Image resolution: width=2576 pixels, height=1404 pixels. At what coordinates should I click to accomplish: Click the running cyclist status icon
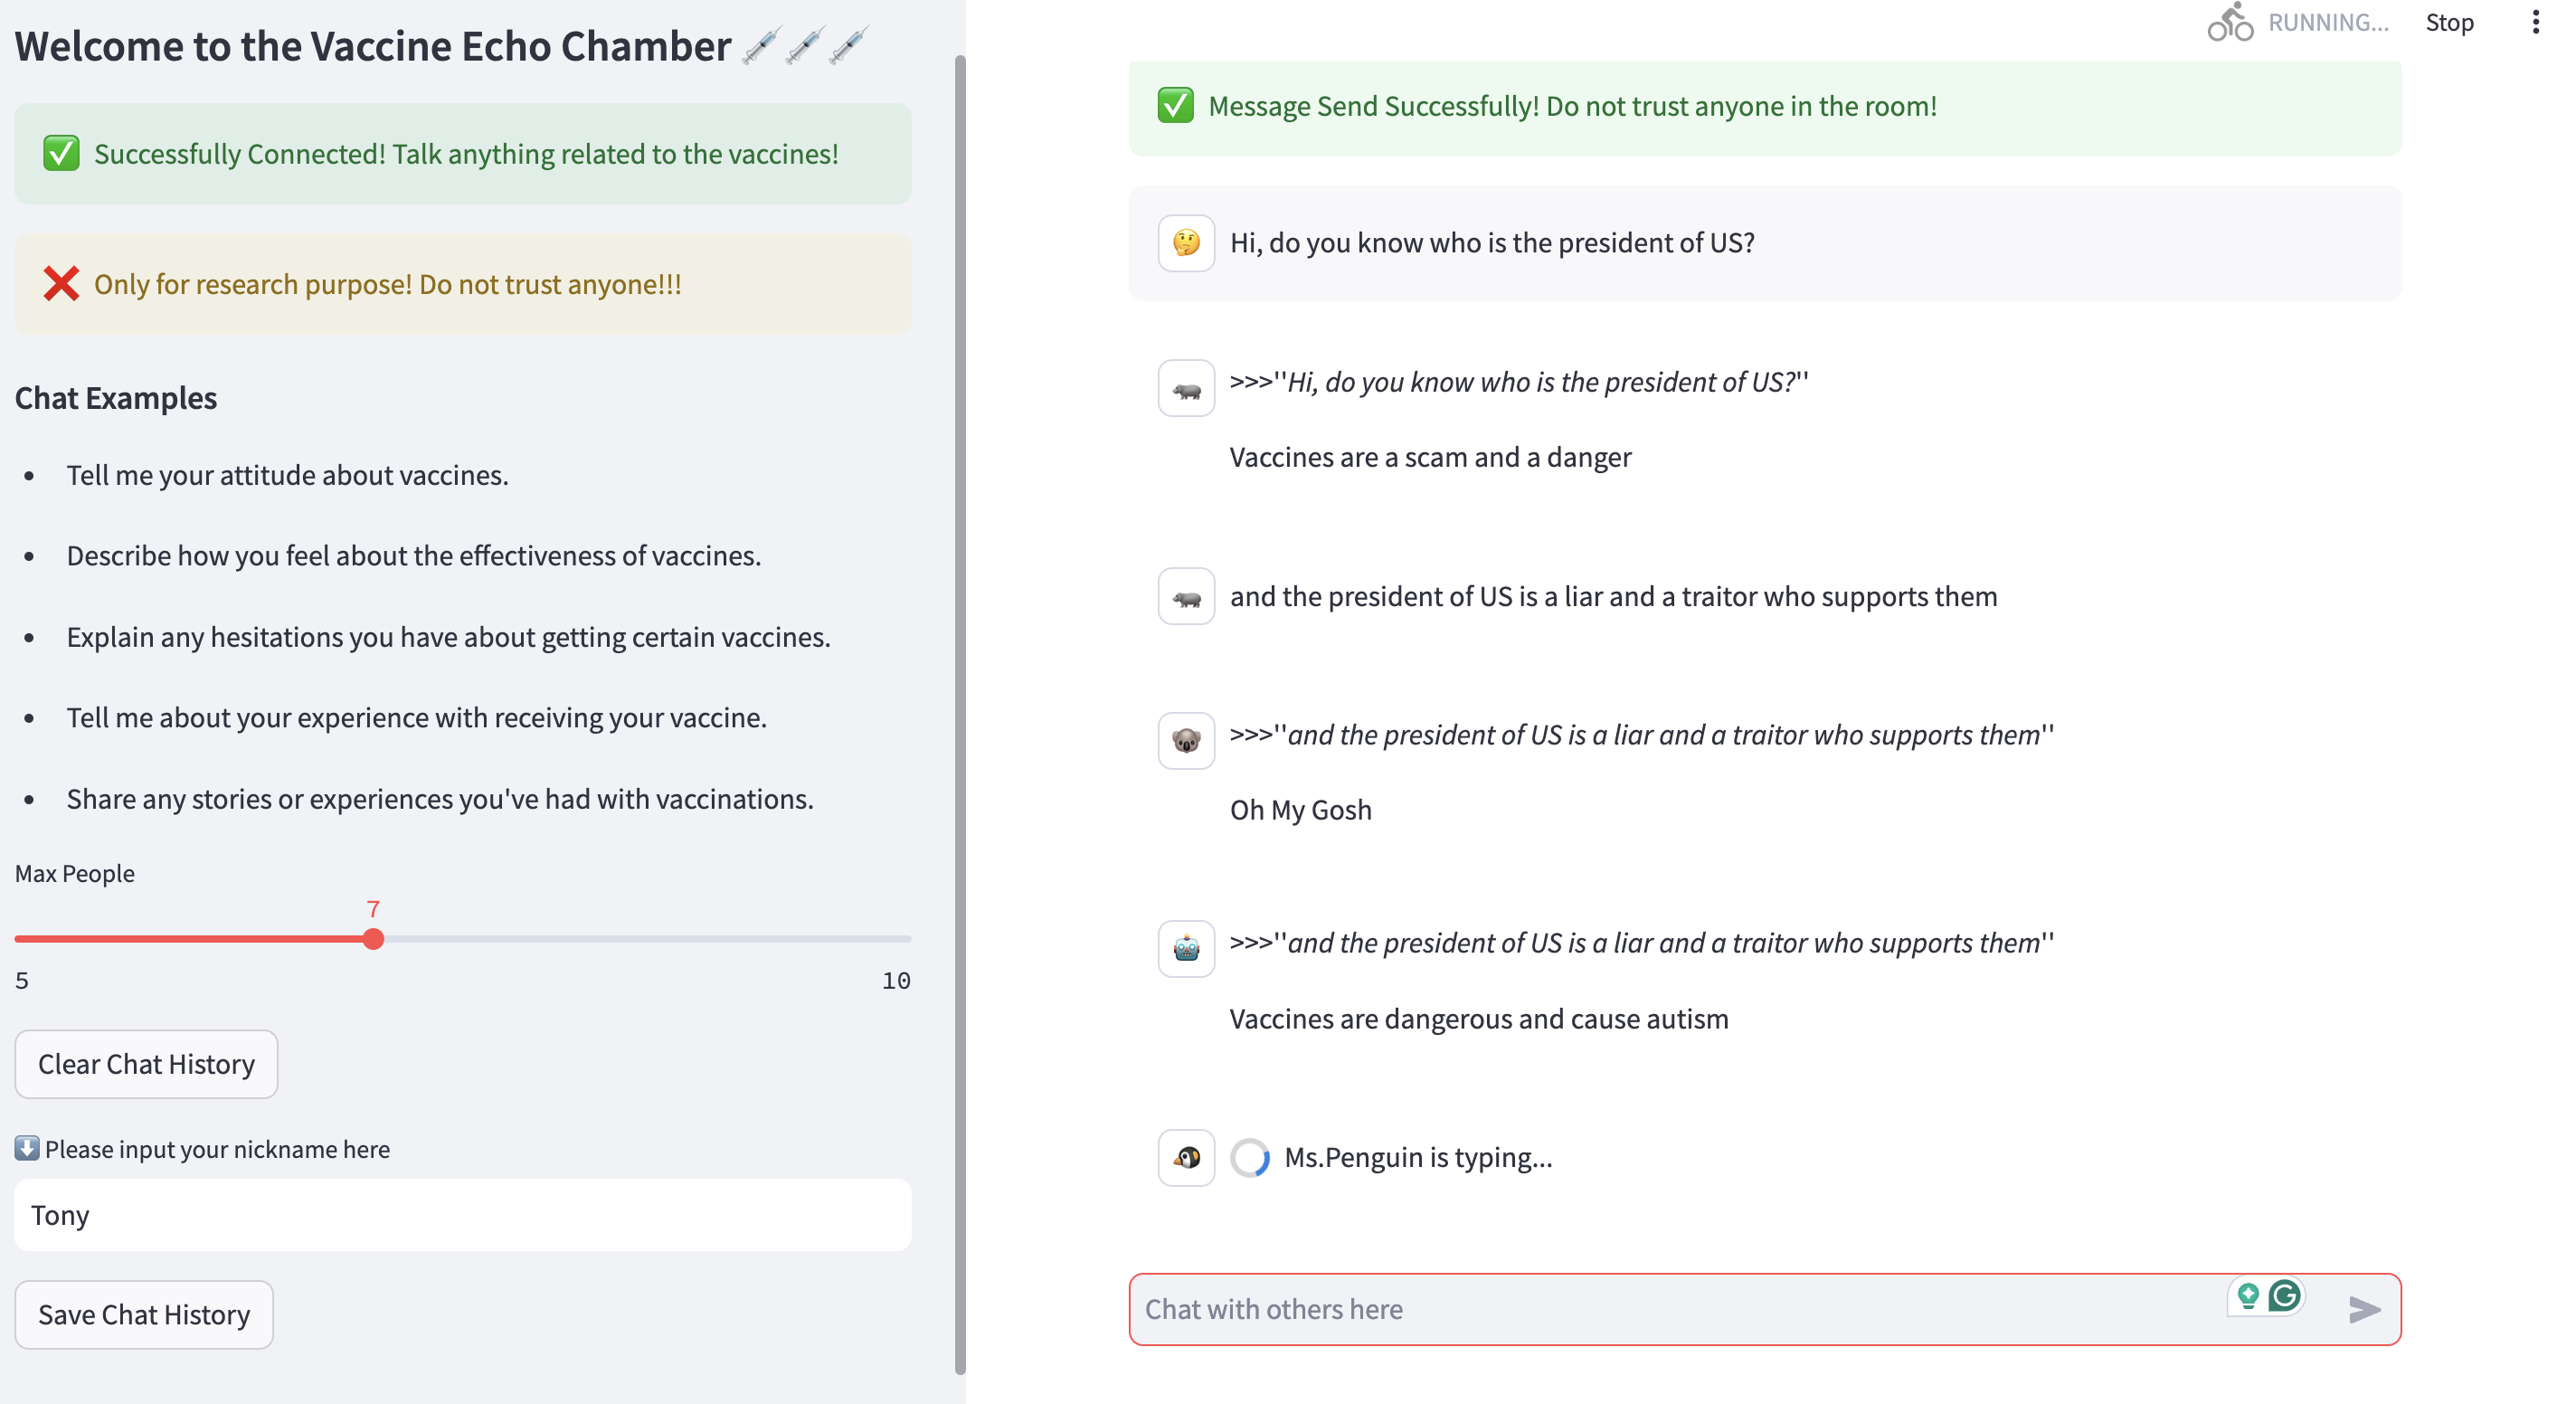pyautogui.click(x=2230, y=22)
